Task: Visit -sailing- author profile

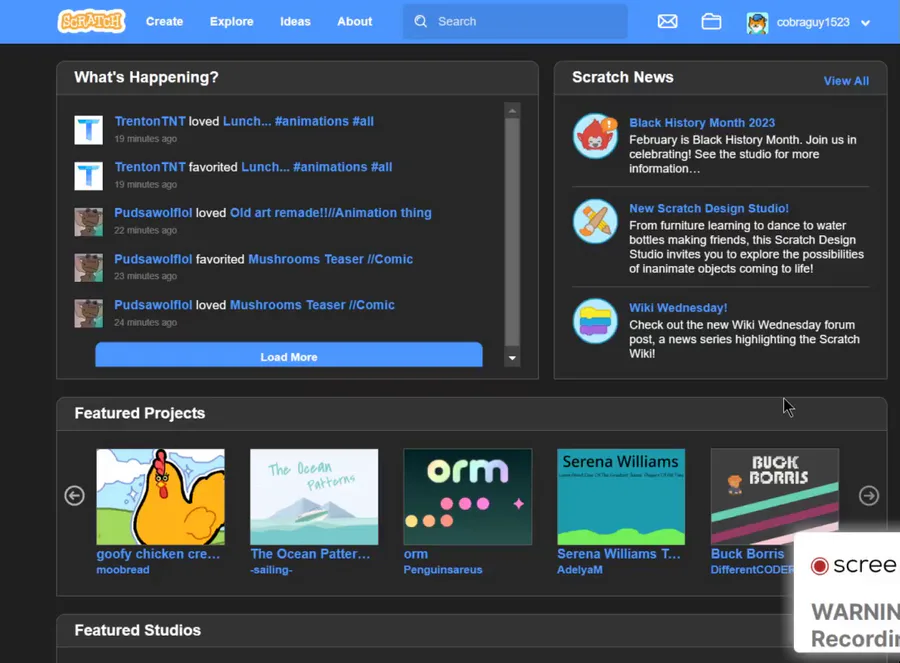Action: tap(271, 570)
